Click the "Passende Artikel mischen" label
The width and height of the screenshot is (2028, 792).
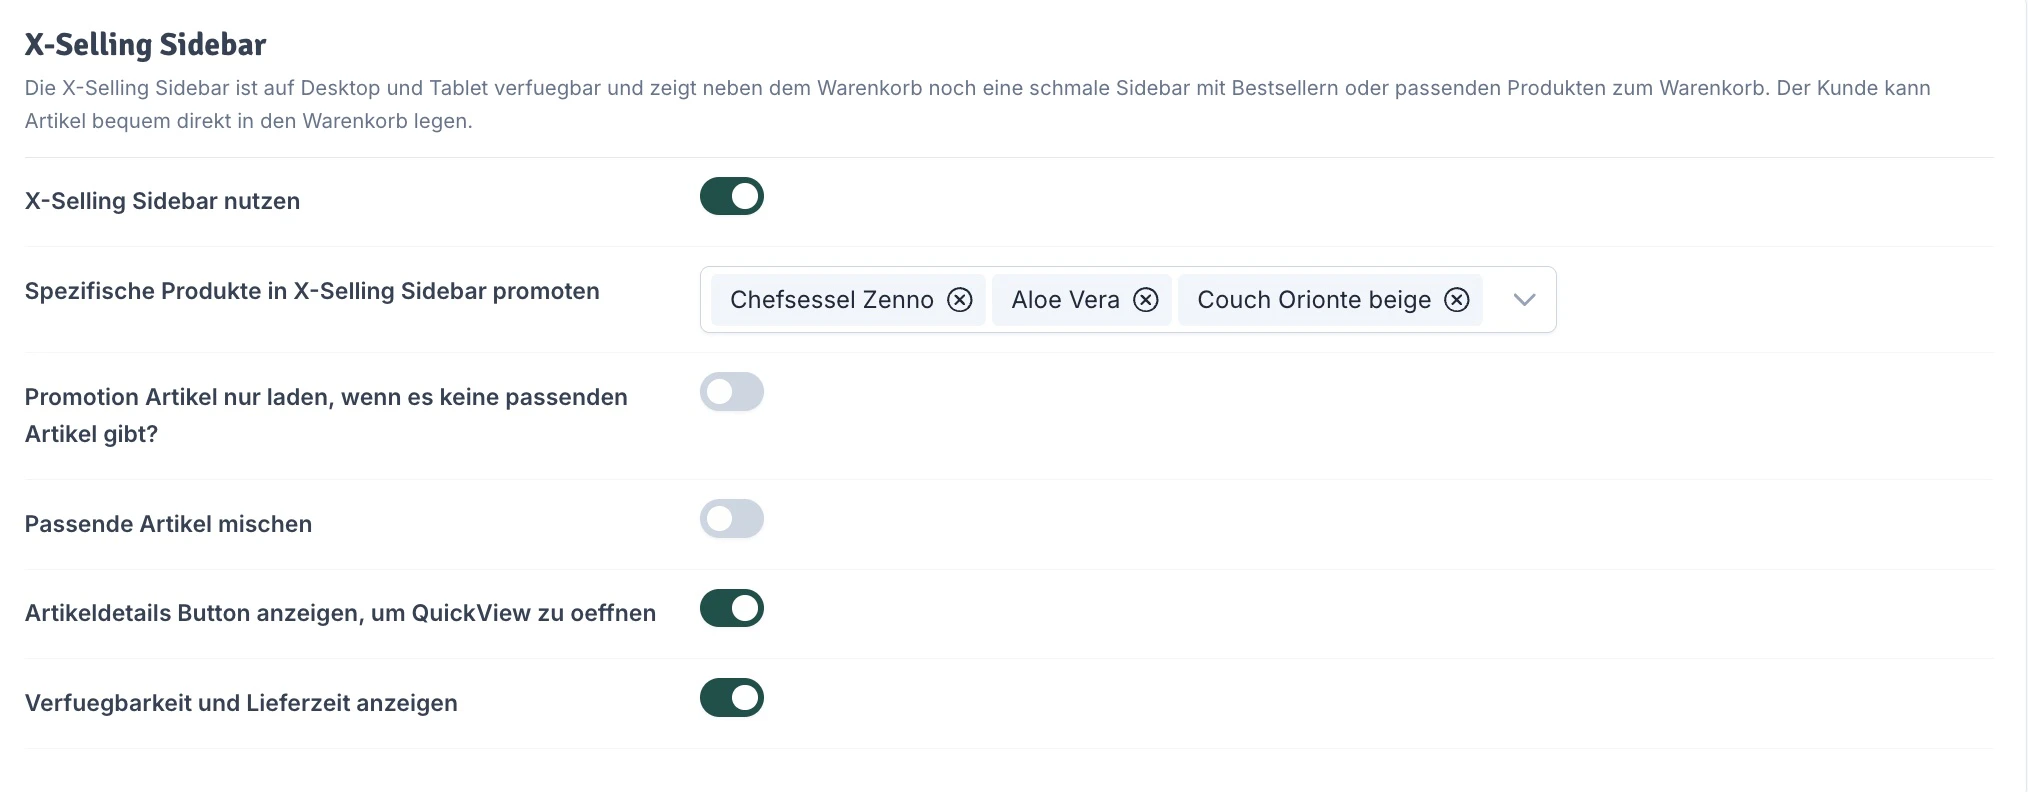(168, 523)
